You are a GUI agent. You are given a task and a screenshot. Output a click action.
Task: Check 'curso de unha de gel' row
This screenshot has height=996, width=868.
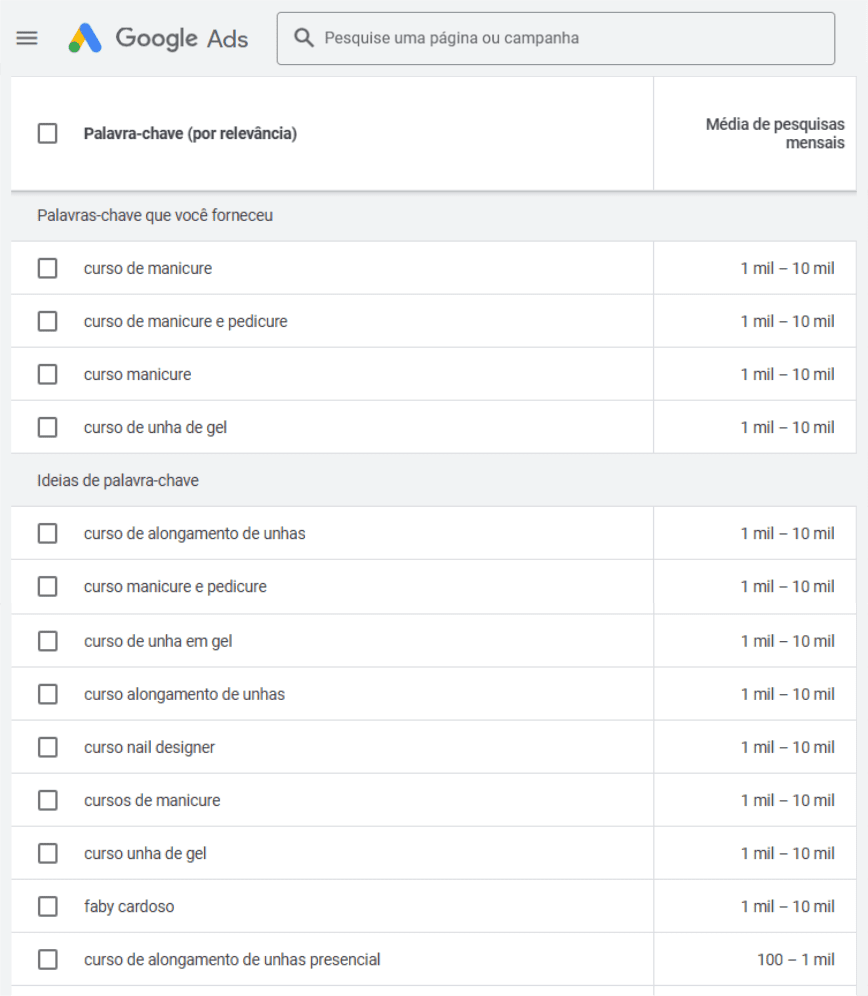tap(47, 427)
